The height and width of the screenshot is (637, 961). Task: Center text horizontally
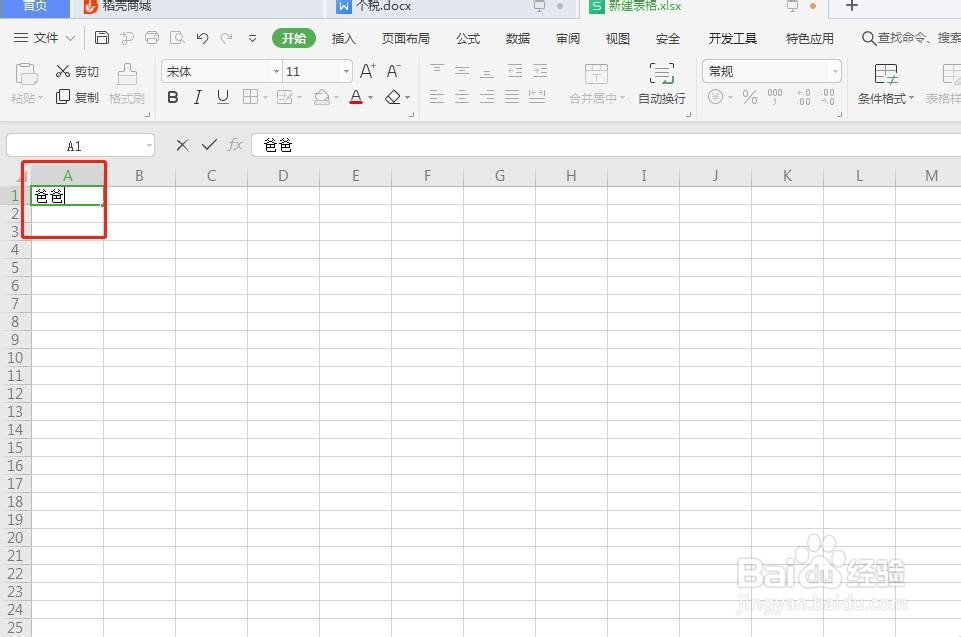point(462,97)
